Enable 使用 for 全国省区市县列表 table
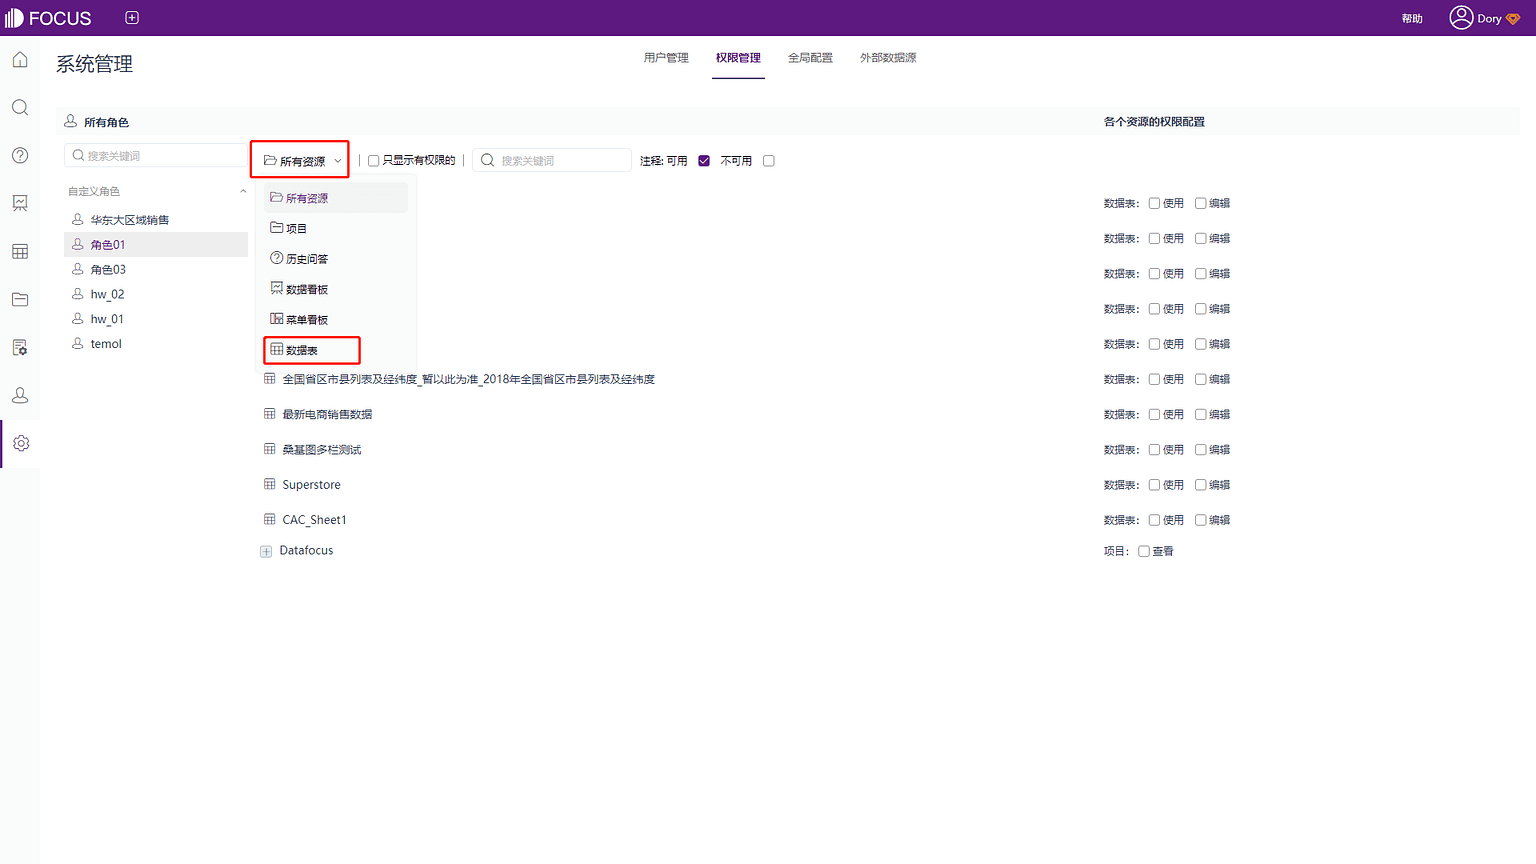The width and height of the screenshot is (1536, 864). pyautogui.click(x=1154, y=379)
